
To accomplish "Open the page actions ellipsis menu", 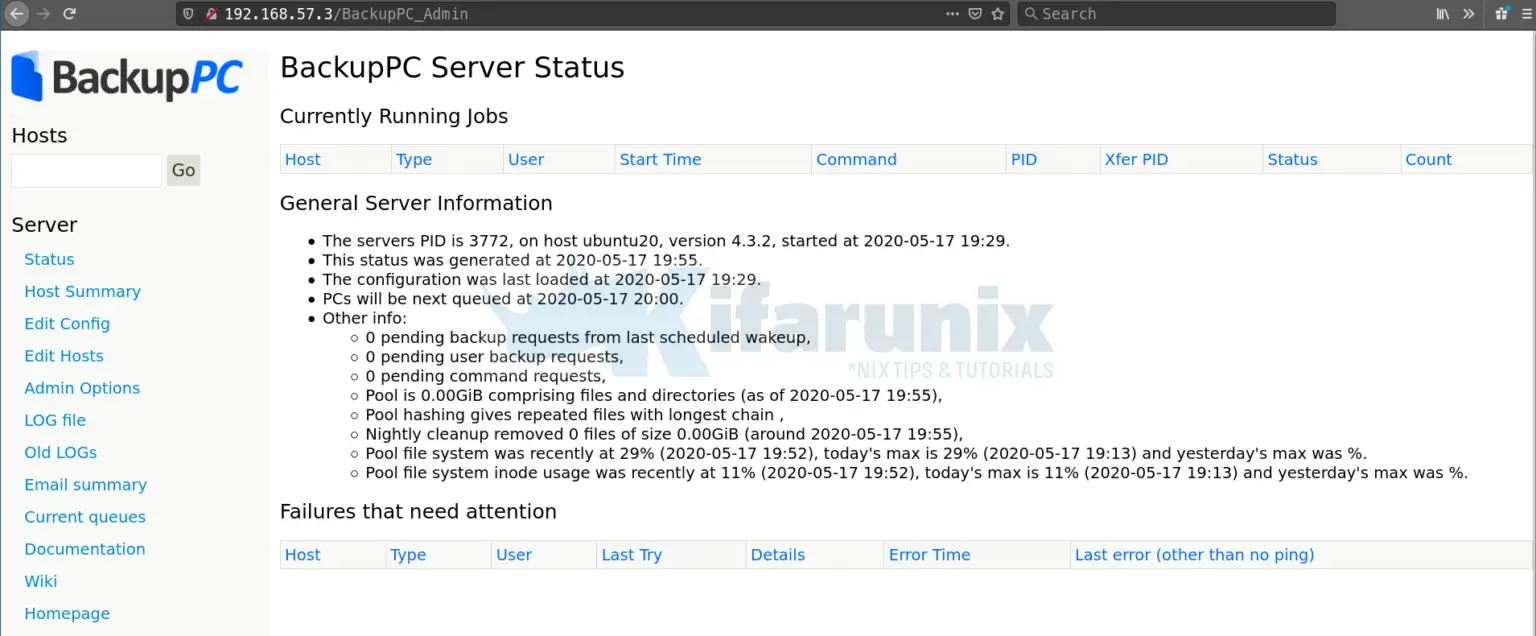I will click(x=952, y=13).
